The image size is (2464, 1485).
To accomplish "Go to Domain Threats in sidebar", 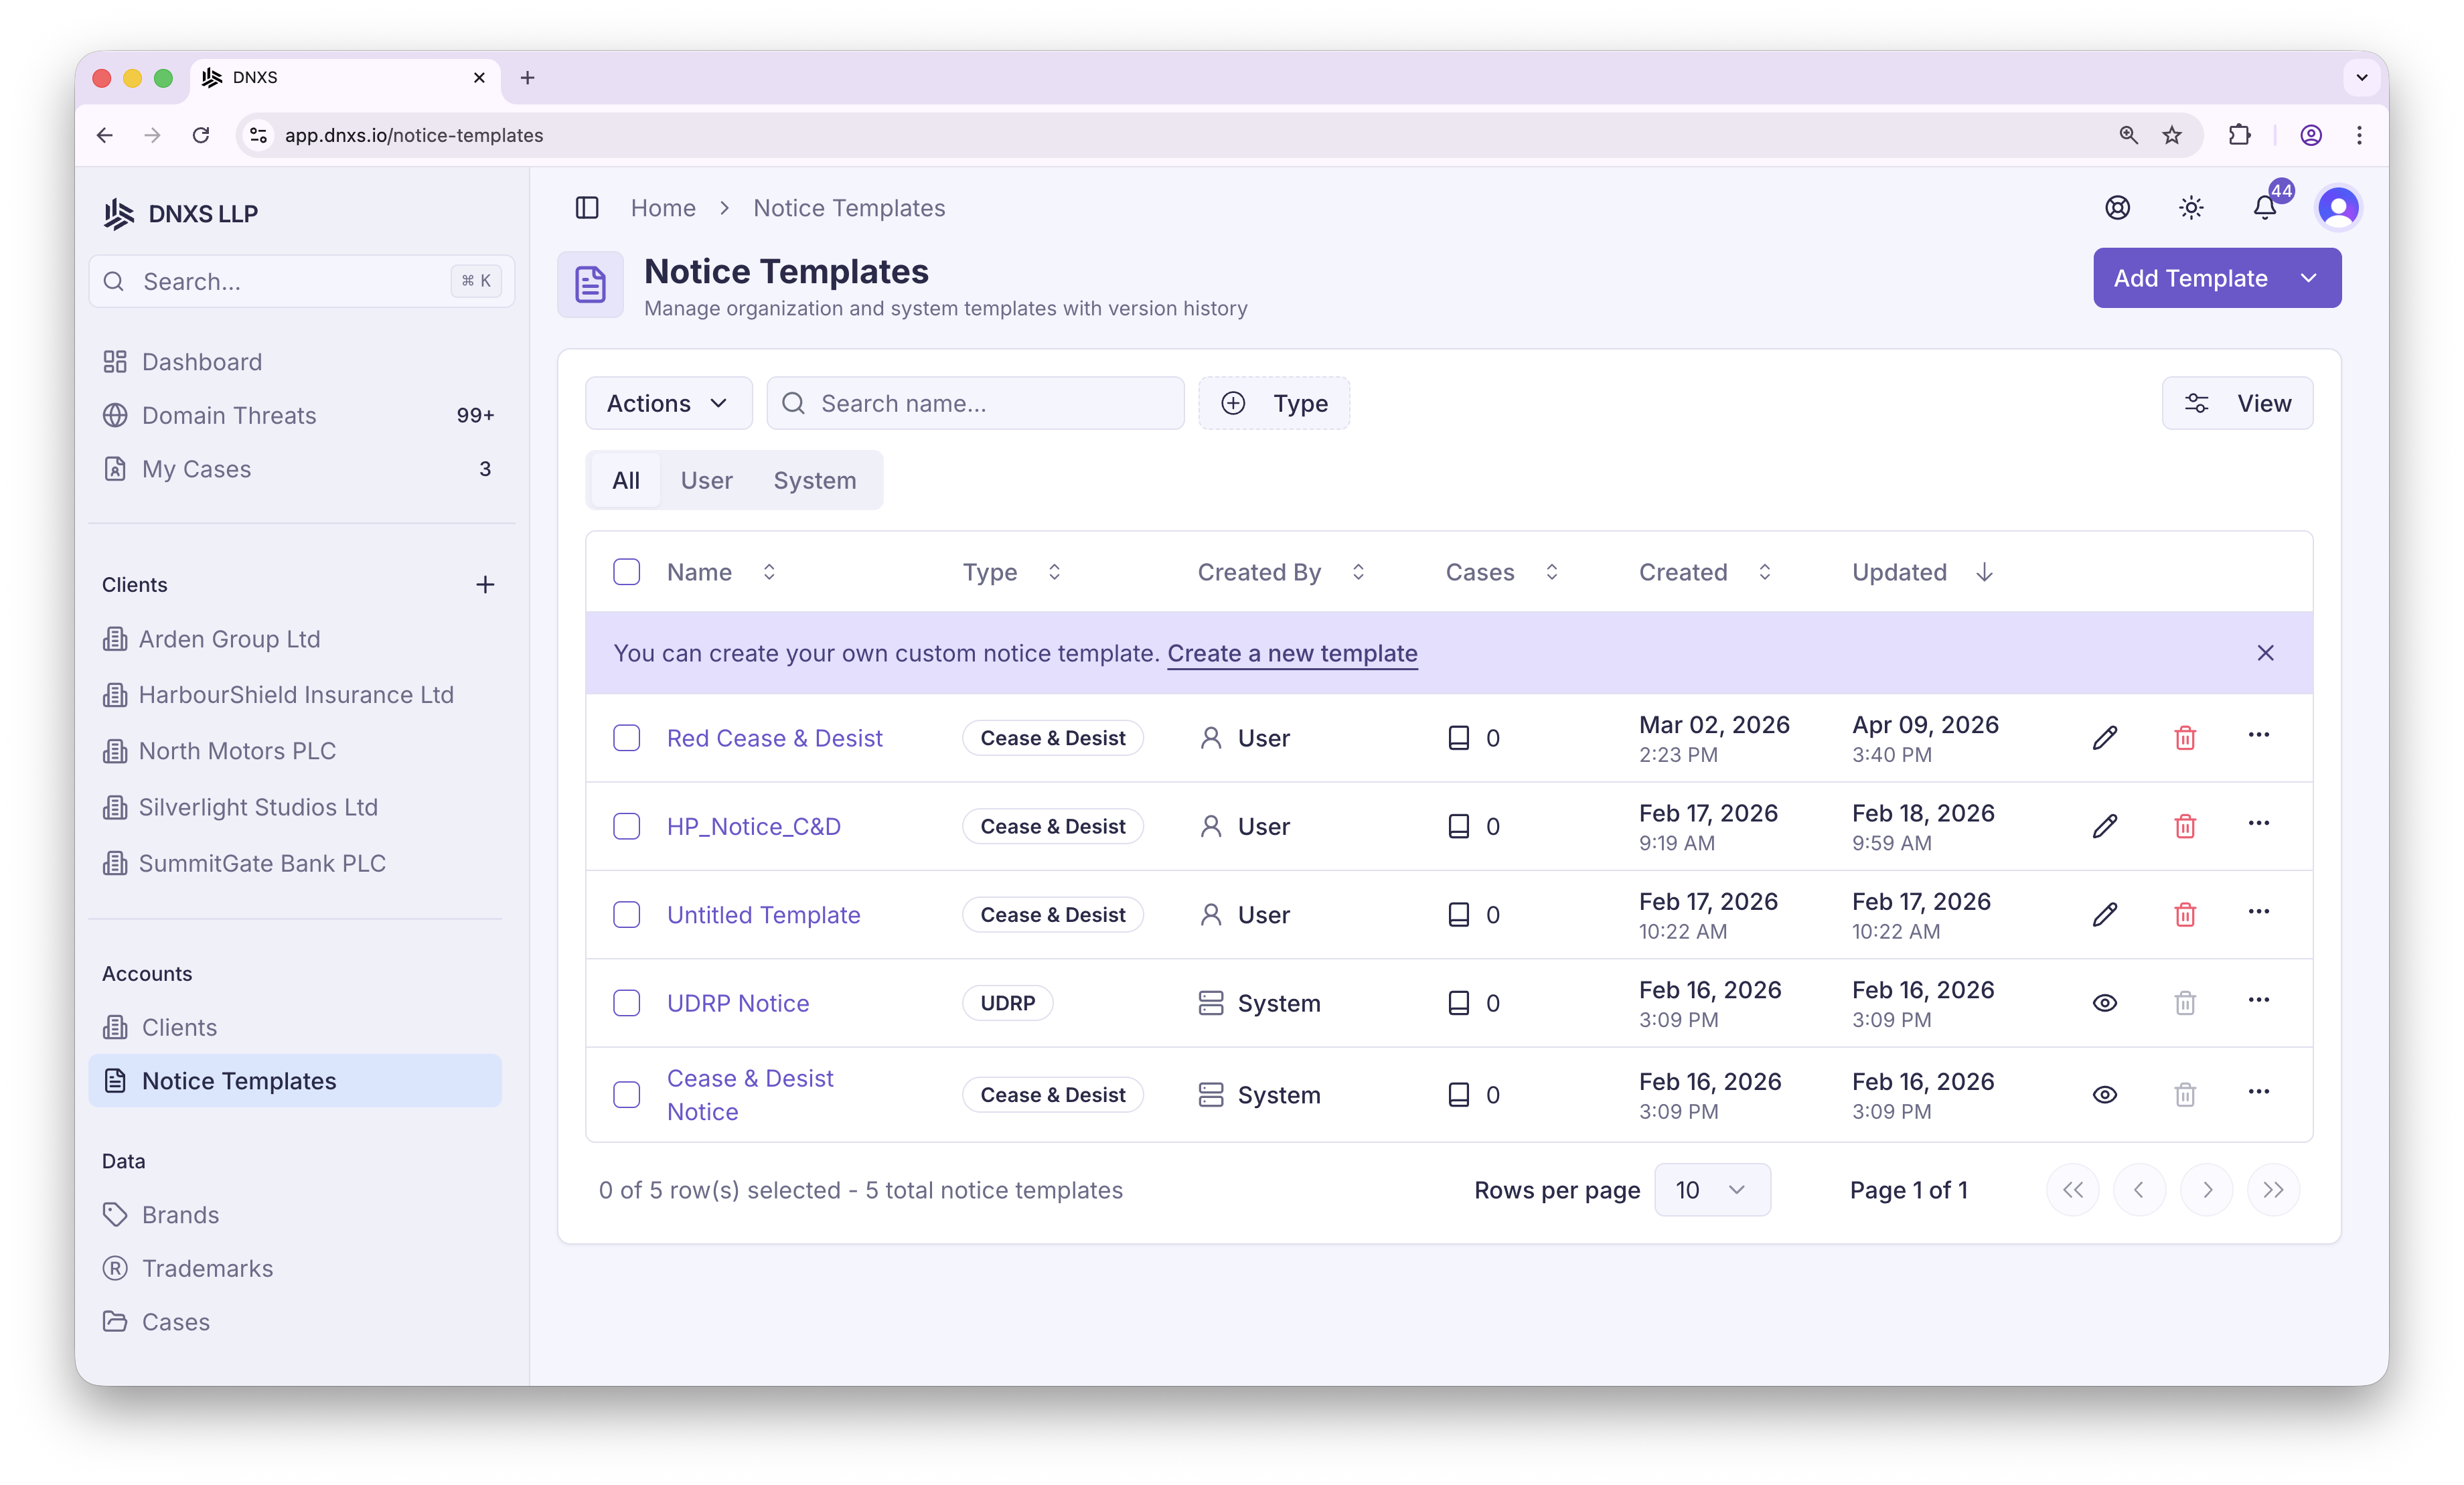I will (229, 415).
